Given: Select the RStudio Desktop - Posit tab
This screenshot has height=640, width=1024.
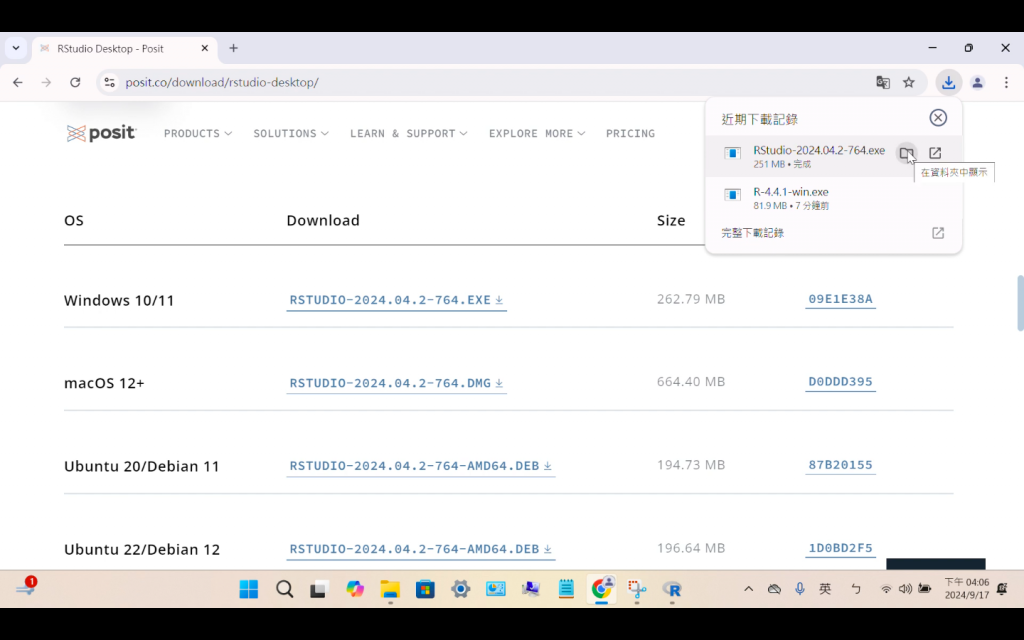Looking at the screenshot, I should tap(124, 48).
